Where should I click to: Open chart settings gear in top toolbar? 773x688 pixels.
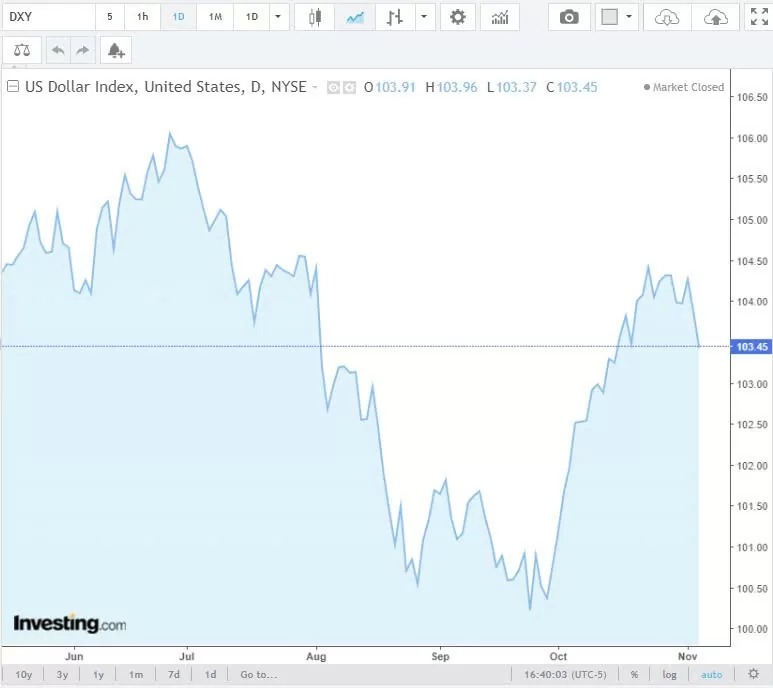[457, 17]
